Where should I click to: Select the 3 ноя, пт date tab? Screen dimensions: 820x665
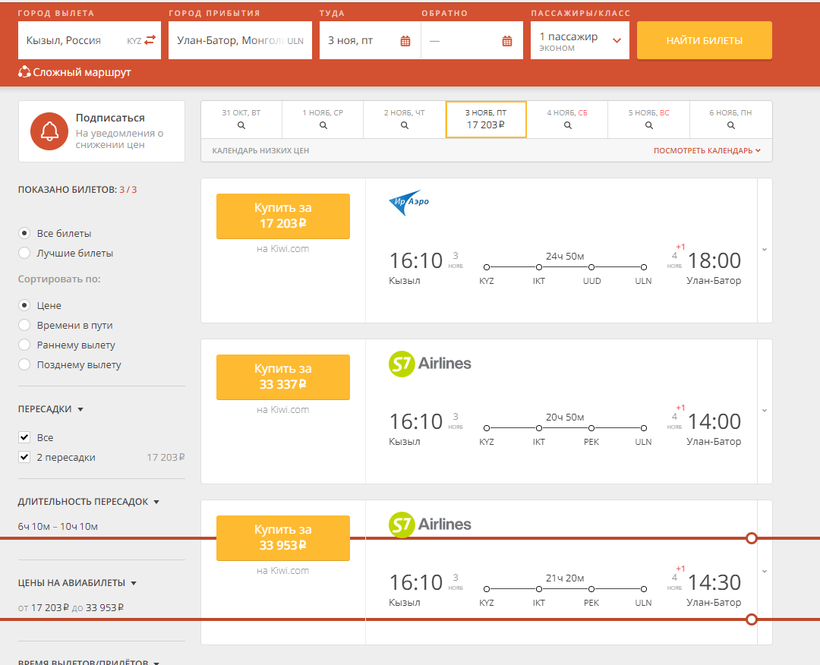pos(485,119)
